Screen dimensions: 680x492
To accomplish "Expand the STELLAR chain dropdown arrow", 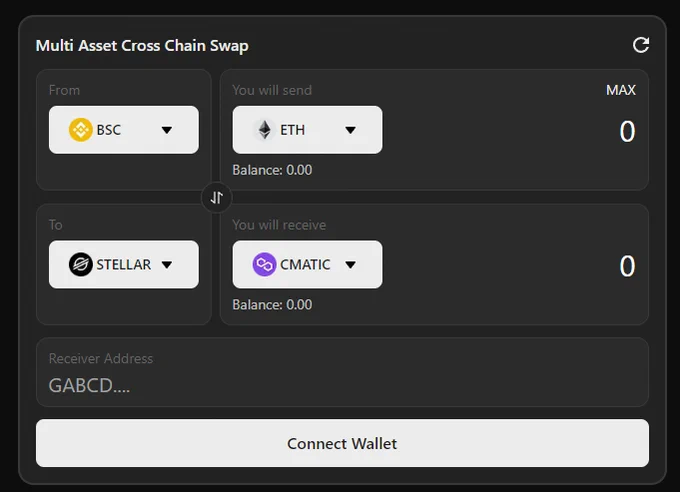I will coord(167,264).
